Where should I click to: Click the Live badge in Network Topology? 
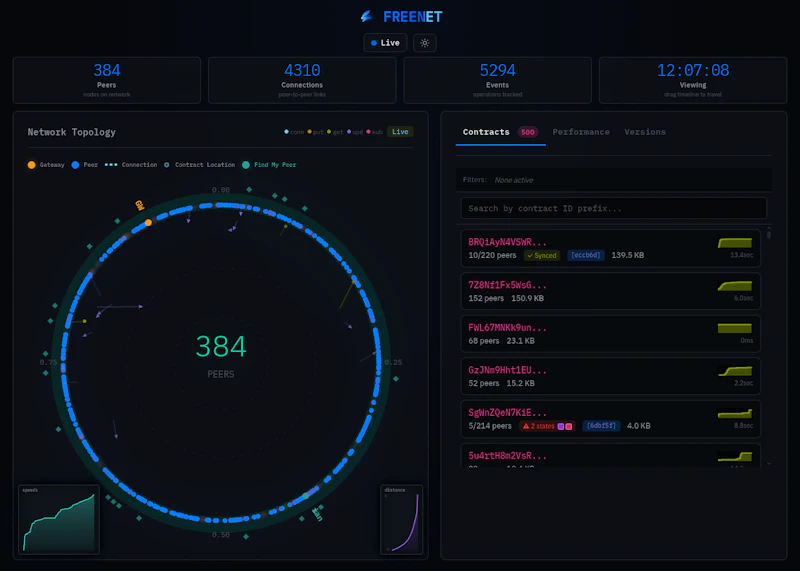pyautogui.click(x=400, y=132)
